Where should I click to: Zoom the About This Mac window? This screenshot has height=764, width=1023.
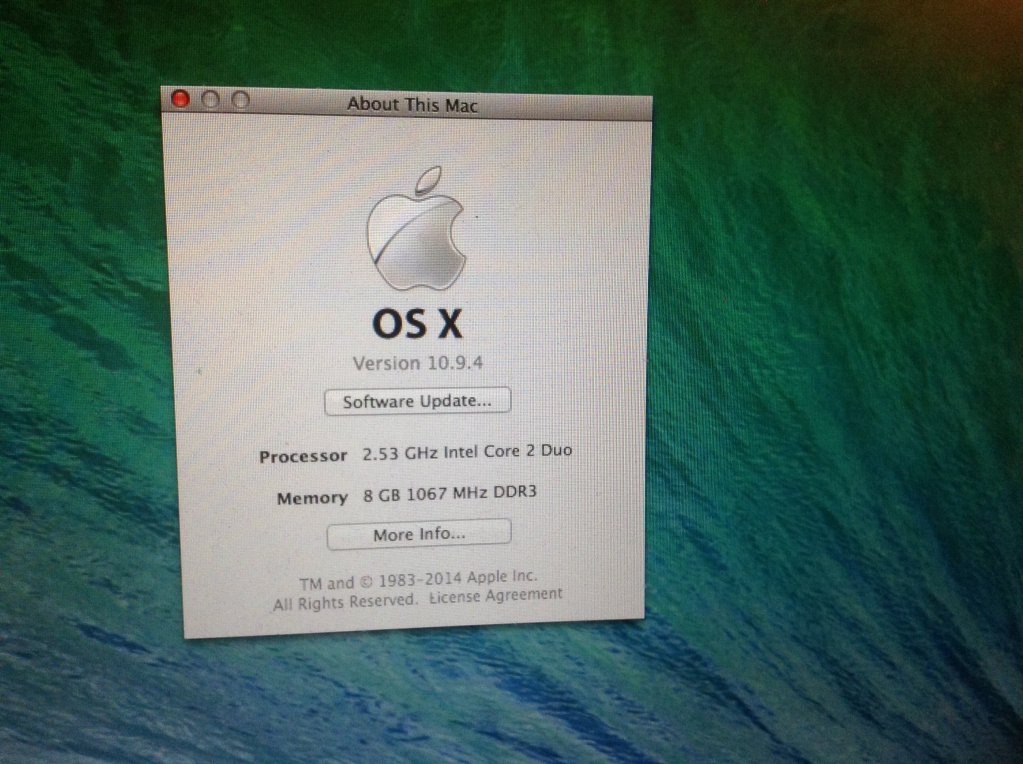[241, 100]
